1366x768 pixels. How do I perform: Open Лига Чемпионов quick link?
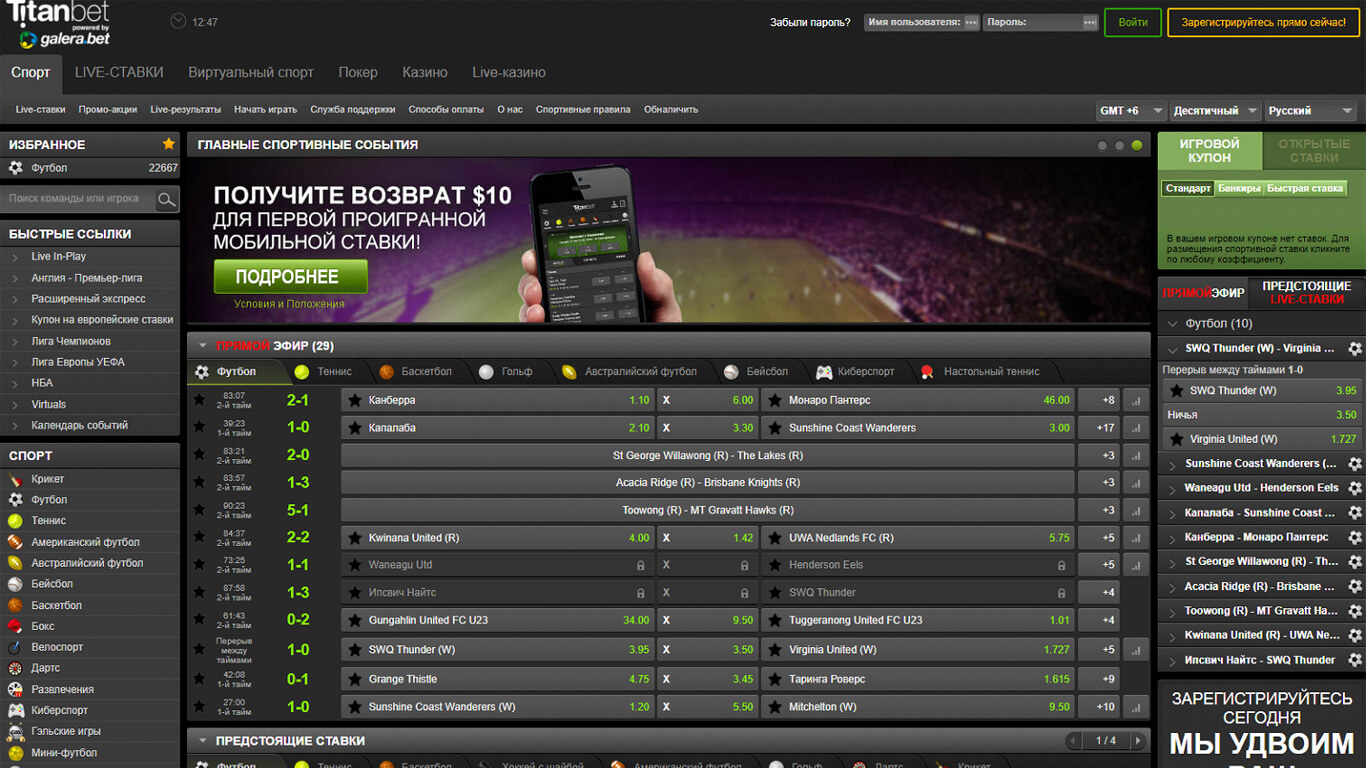pyautogui.click(x=71, y=341)
